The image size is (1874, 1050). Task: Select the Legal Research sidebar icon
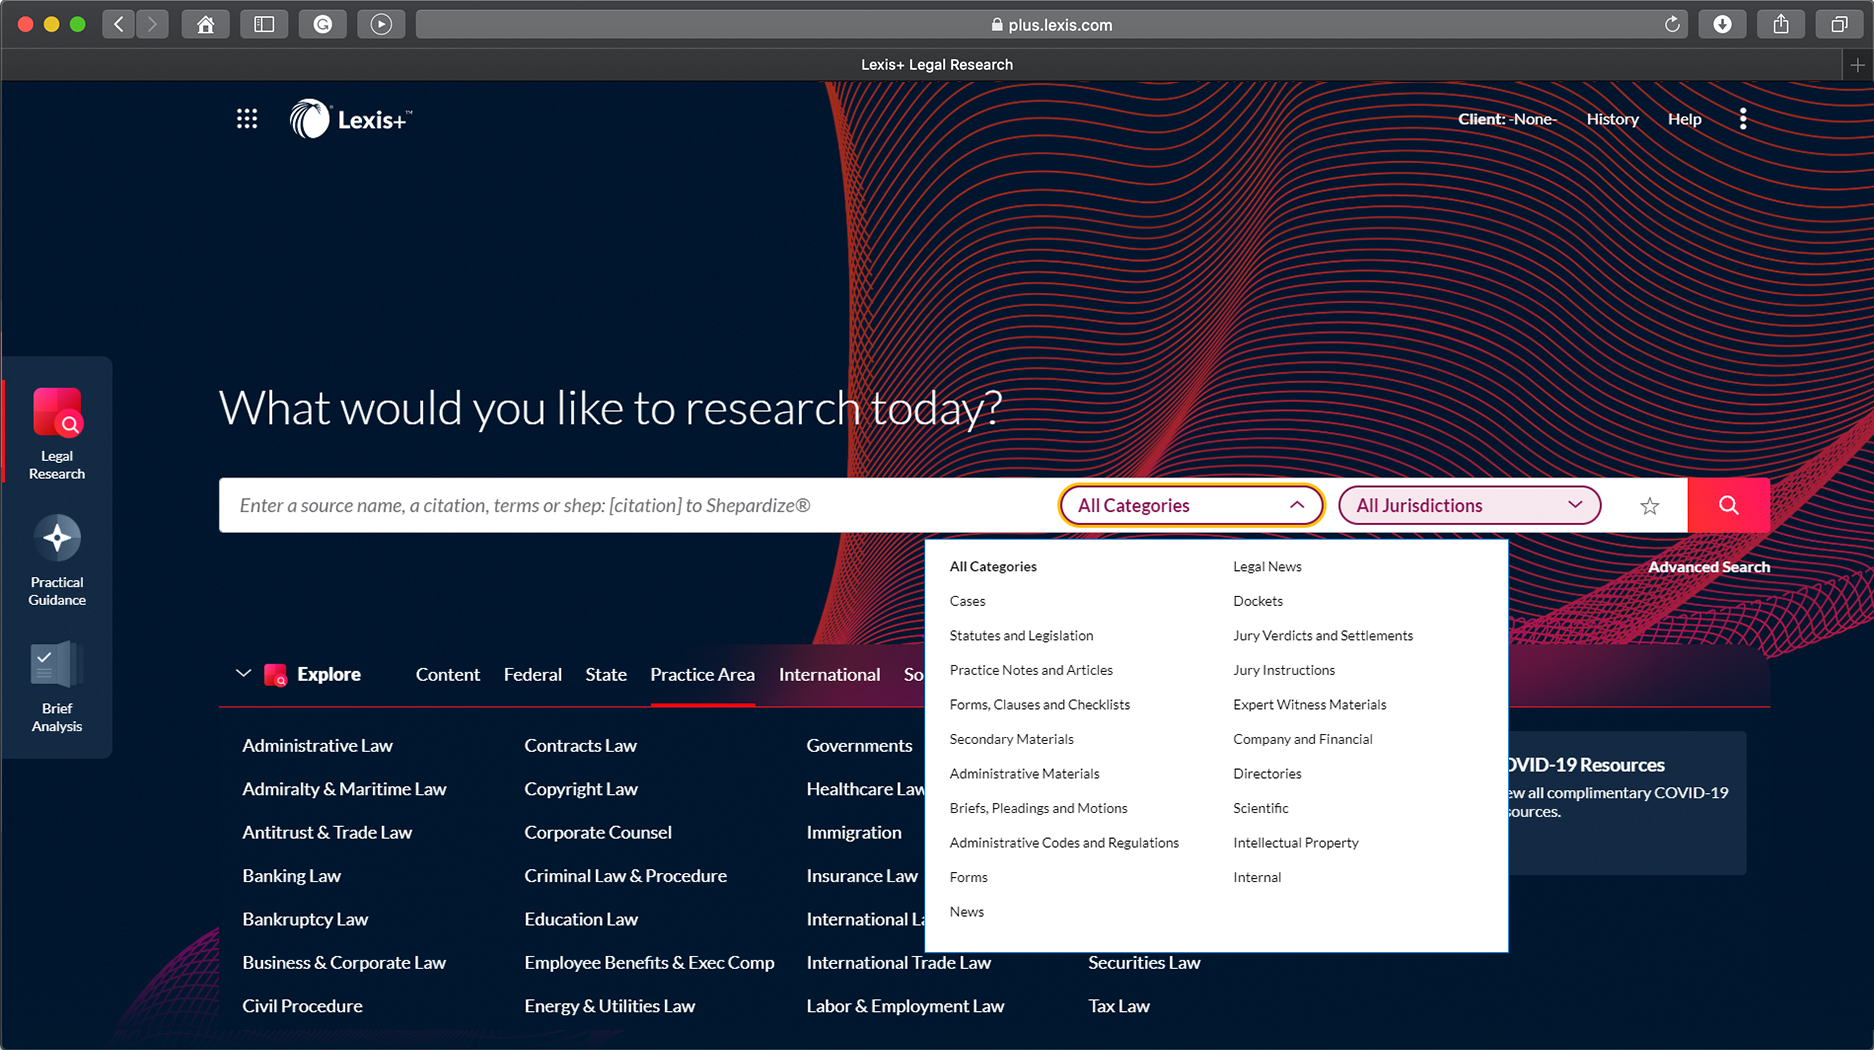57,434
